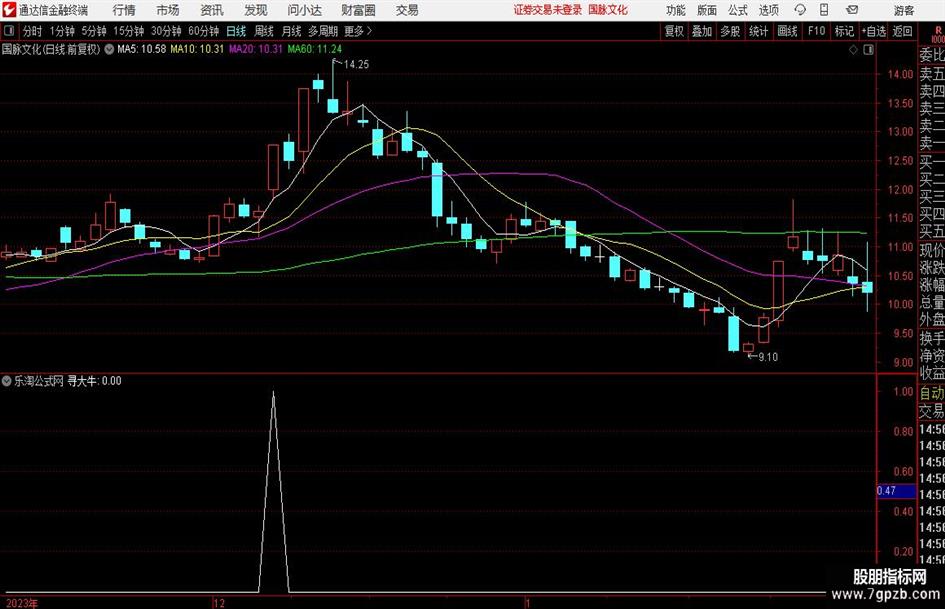
Task: Click the 14.00 price axis label
Action: (x=900, y=74)
